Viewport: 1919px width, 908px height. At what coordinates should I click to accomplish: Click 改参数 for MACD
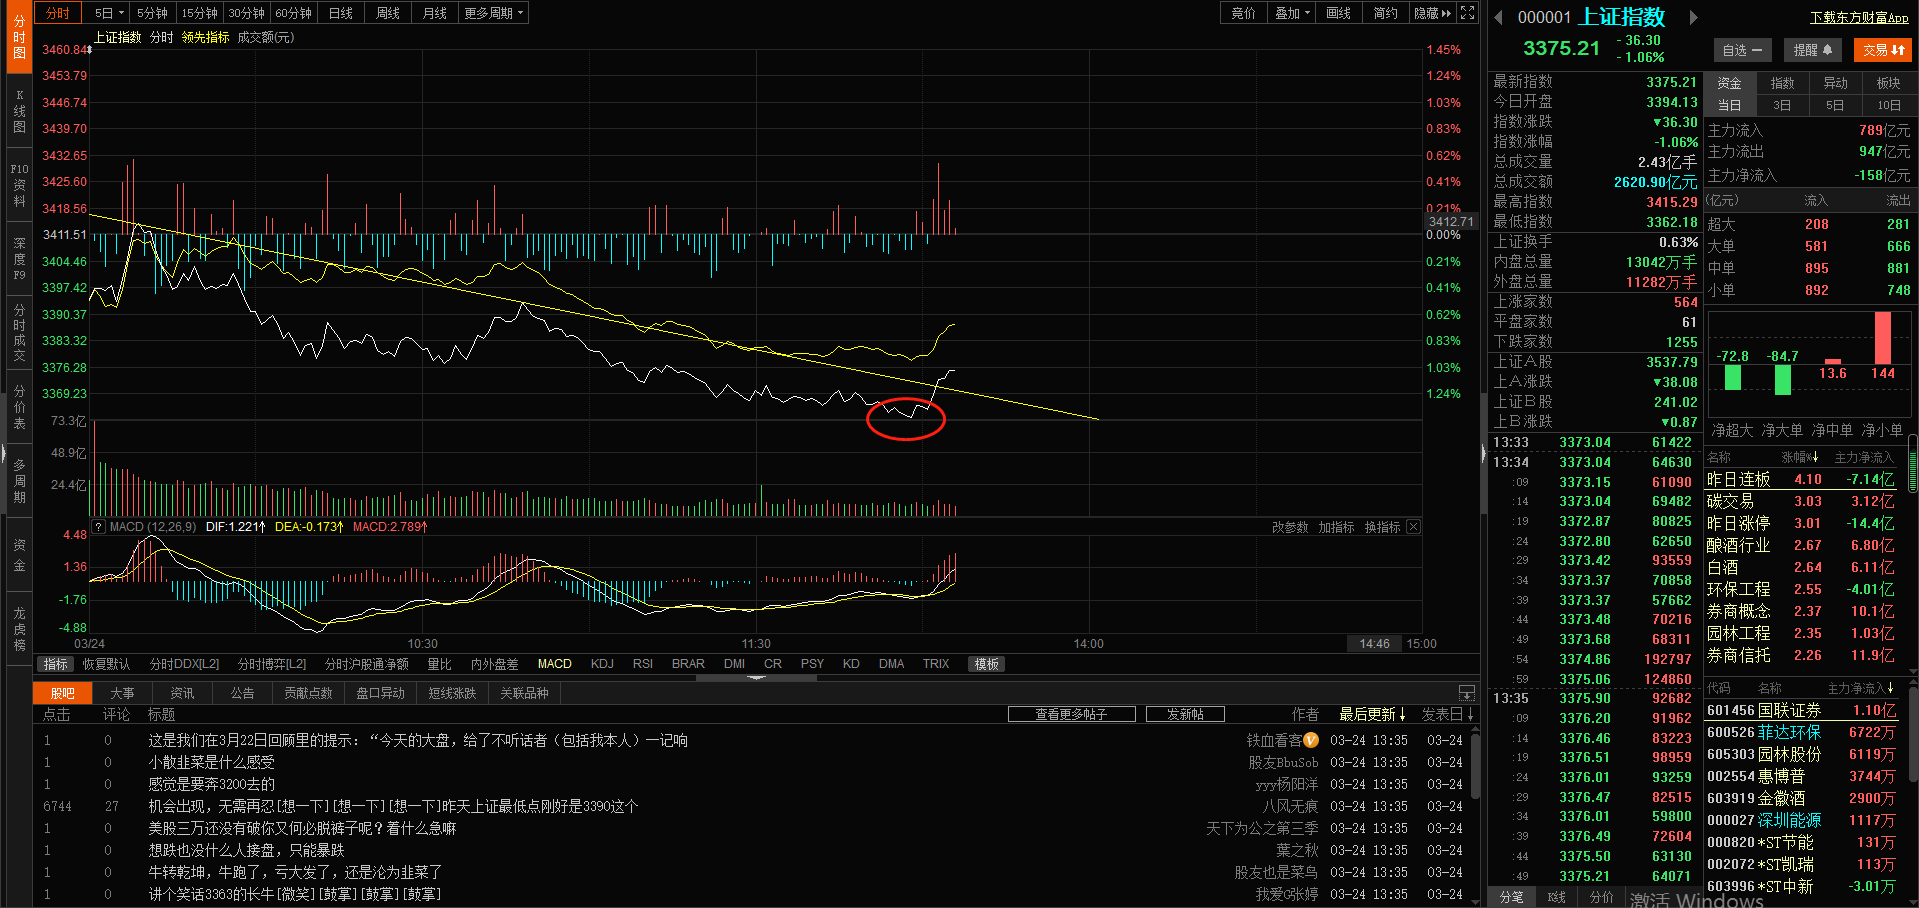point(1290,527)
